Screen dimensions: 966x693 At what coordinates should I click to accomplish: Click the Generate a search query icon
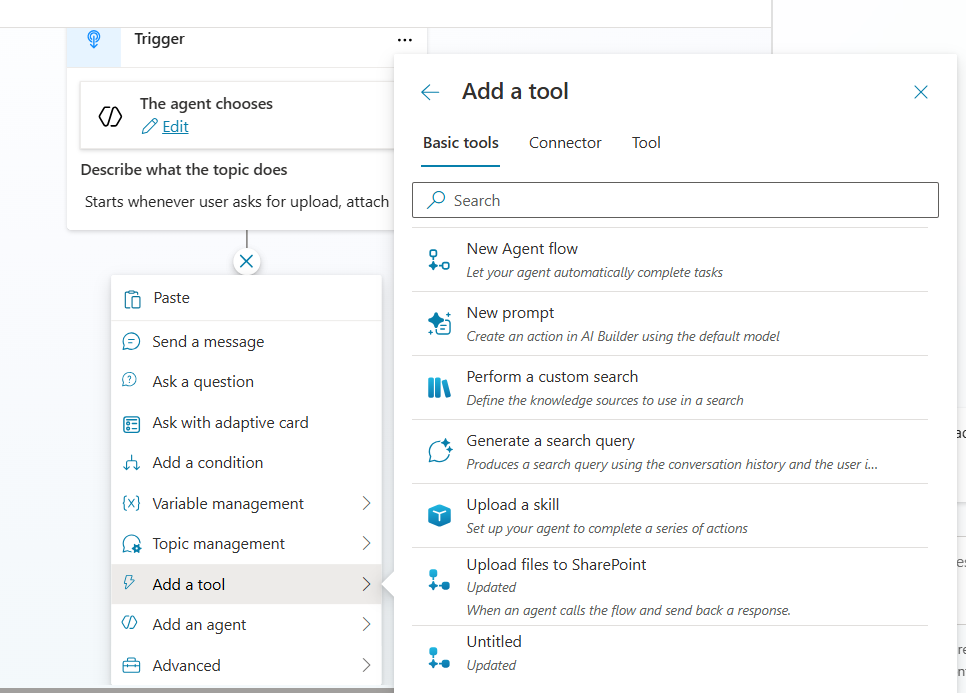tap(438, 449)
